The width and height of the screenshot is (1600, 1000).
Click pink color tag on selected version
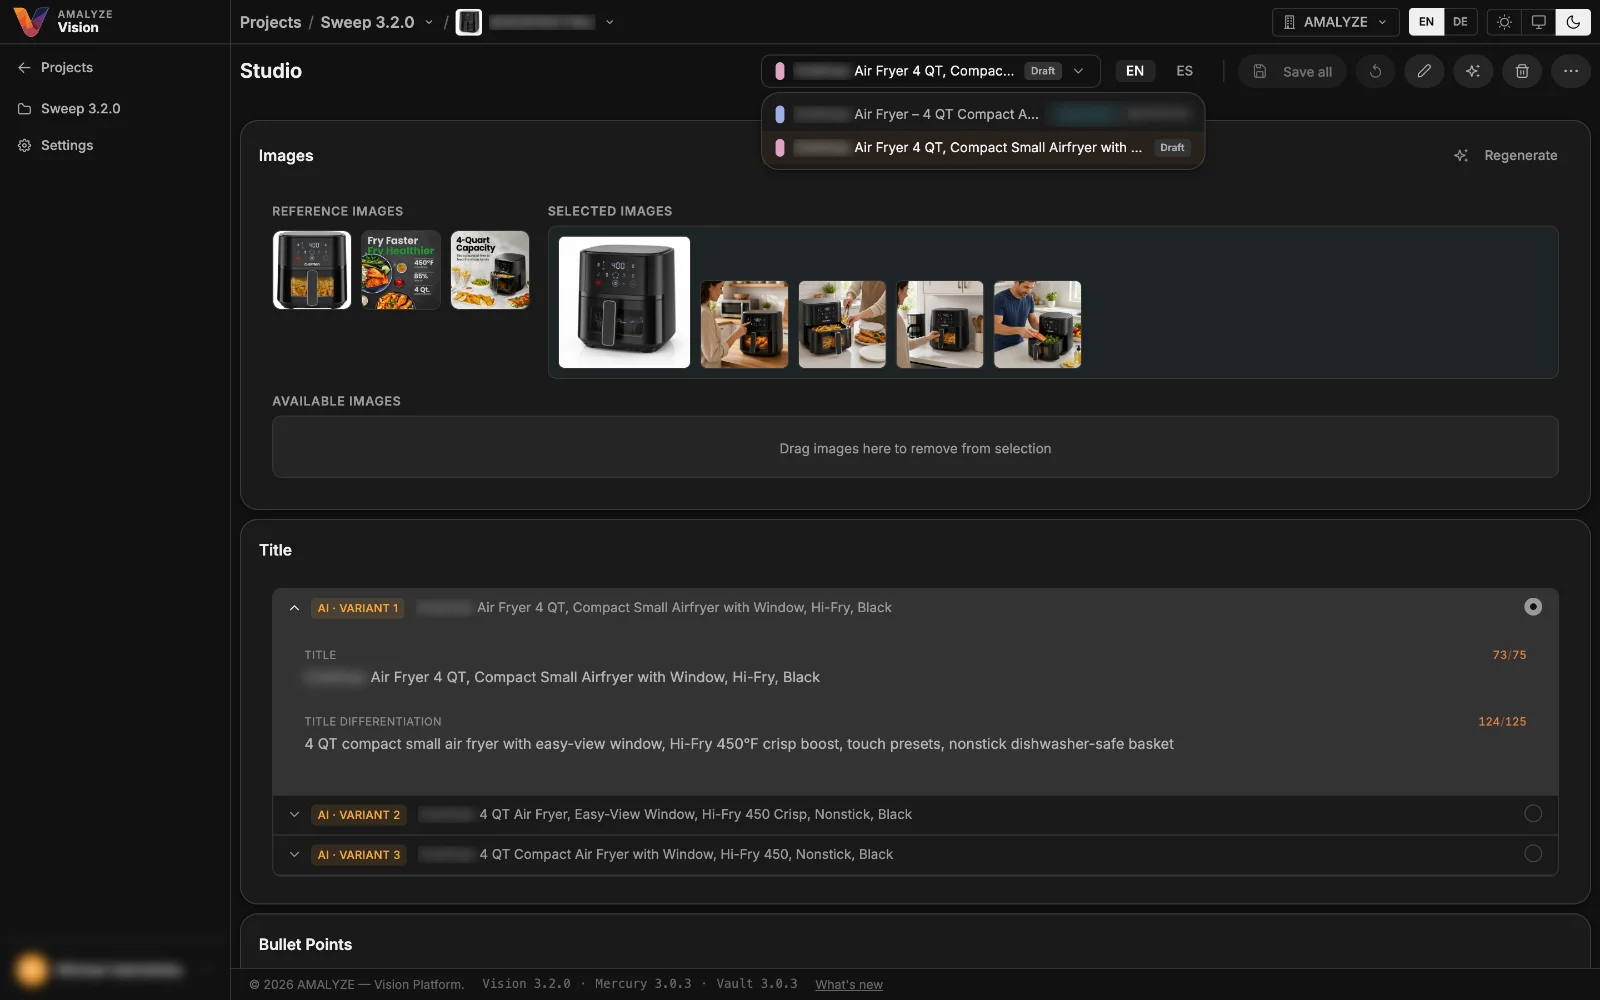pos(780,71)
